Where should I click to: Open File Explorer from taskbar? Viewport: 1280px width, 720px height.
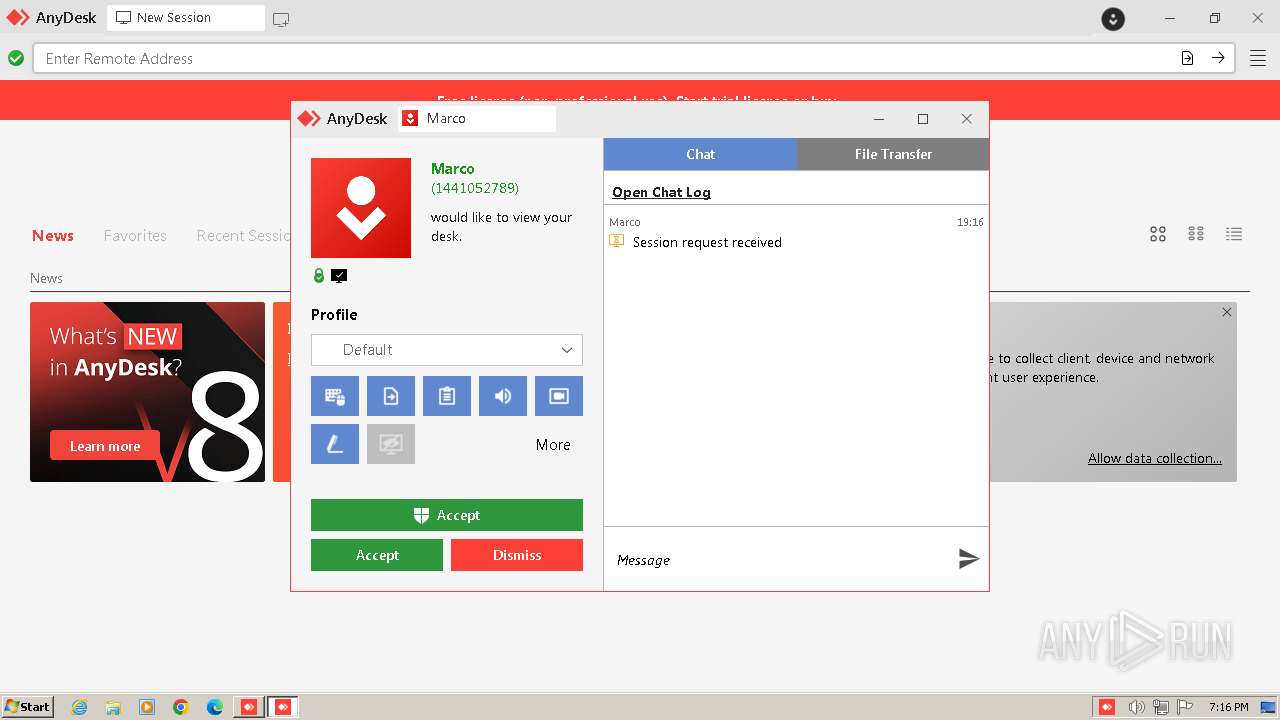[x=113, y=707]
